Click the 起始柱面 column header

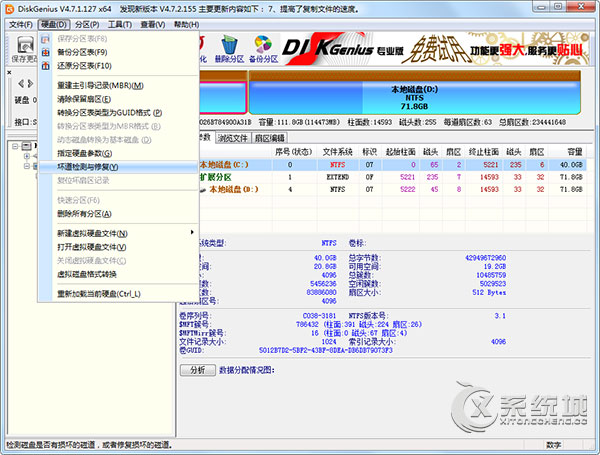pos(400,152)
